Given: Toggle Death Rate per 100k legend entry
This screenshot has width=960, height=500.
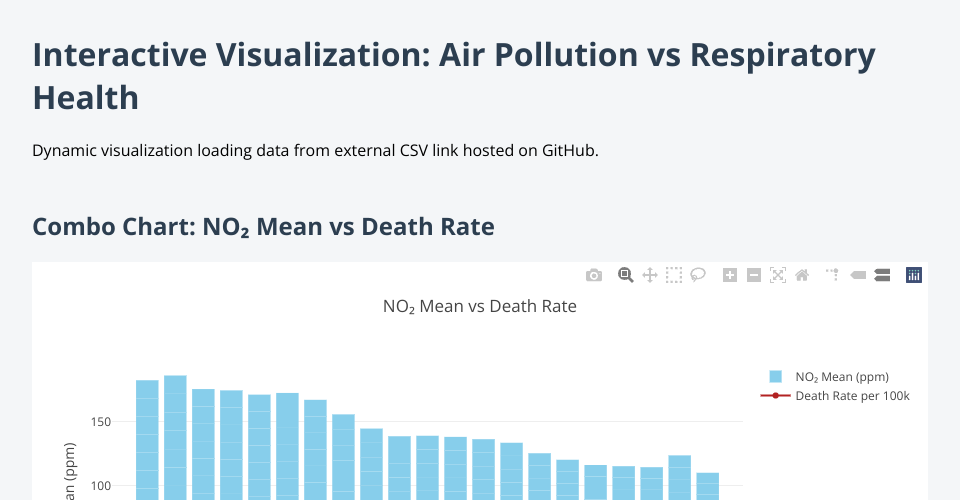Looking at the screenshot, I should pyautogui.click(x=852, y=396).
